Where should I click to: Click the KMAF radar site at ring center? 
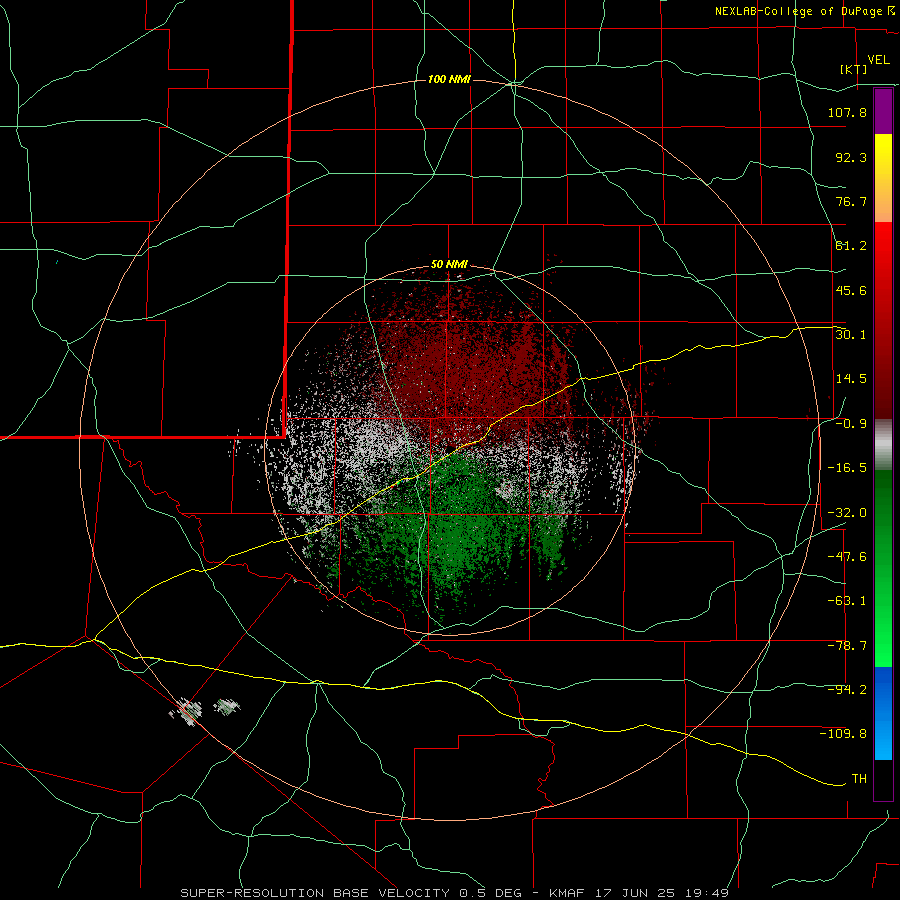coord(449,449)
